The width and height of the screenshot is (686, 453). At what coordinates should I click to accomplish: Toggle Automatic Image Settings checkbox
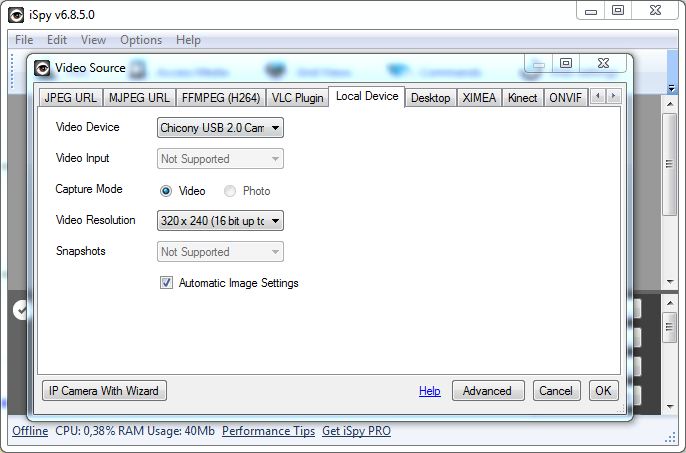[x=166, y=283]
